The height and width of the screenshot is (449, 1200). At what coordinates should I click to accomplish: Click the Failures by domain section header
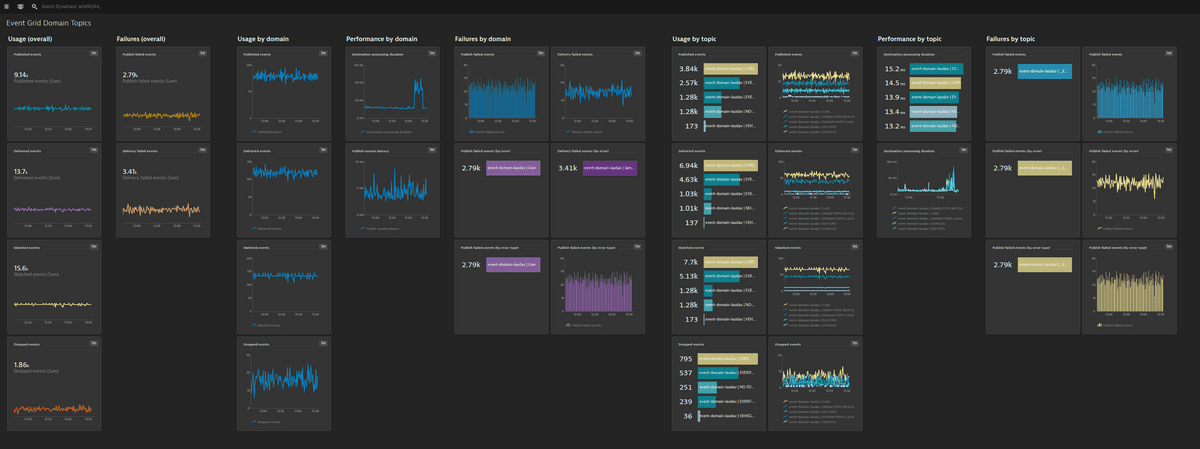pyautogui.click(x=483, y=39)
